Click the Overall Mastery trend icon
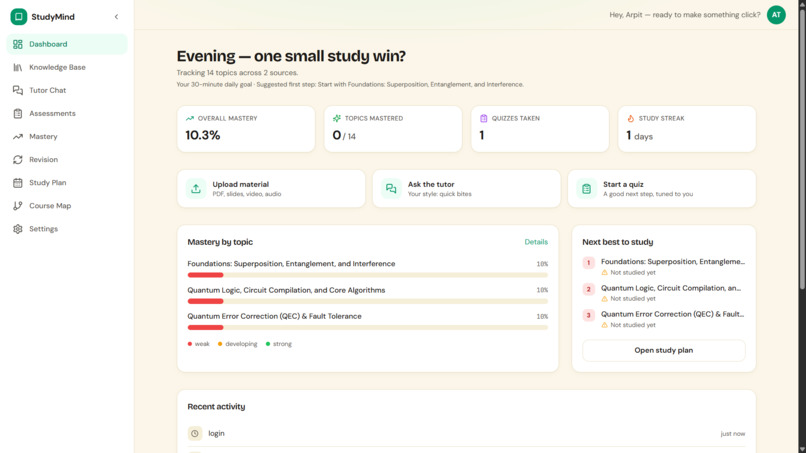 [x=190, y=118]
